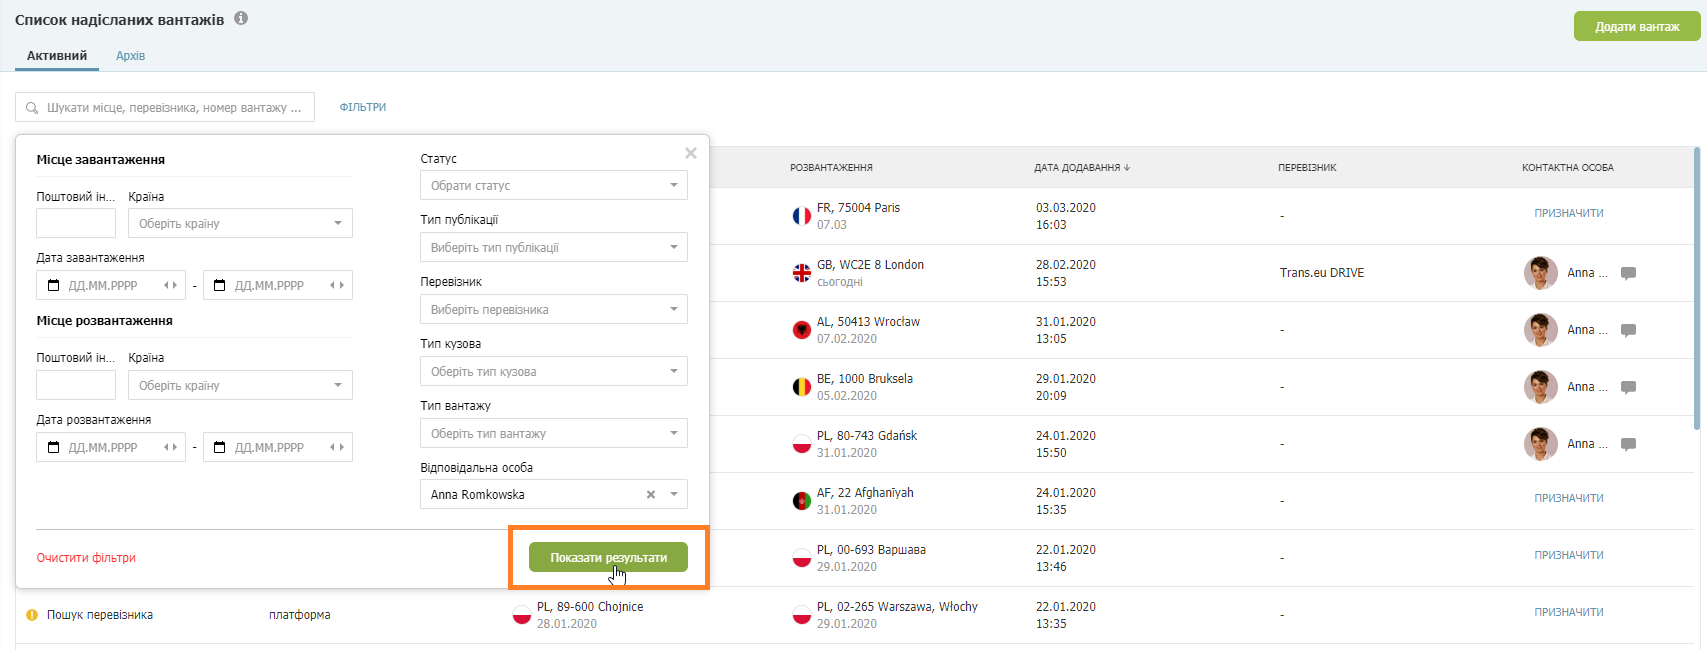Image resolution: width=1707 pixels, height=650 pixels.
Task: Close the filters panel with X
Action: [x=691, y=153]
